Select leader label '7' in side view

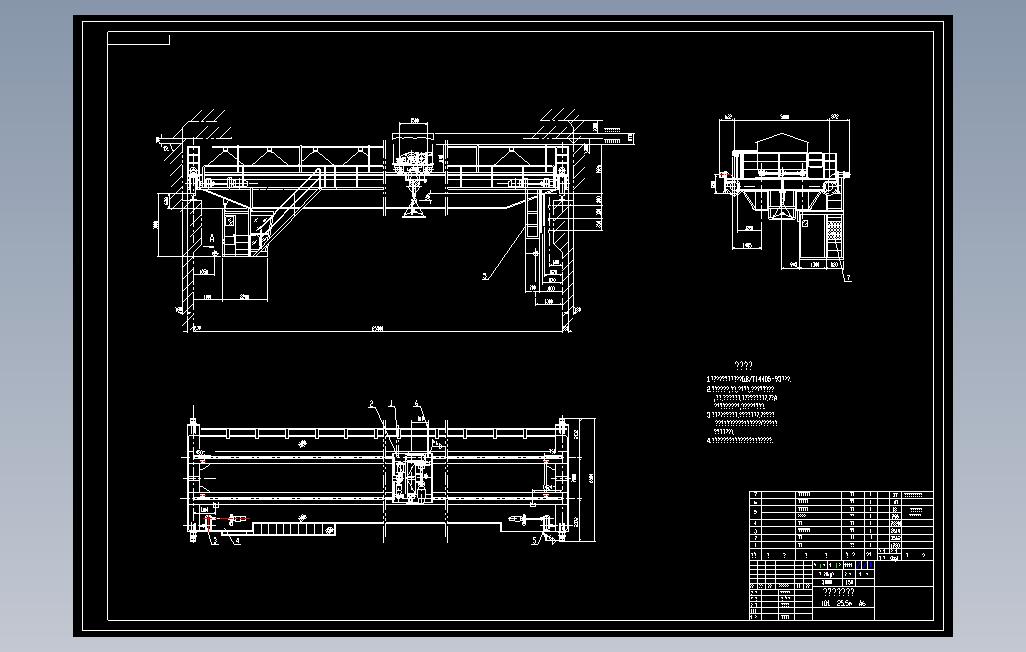849,278
